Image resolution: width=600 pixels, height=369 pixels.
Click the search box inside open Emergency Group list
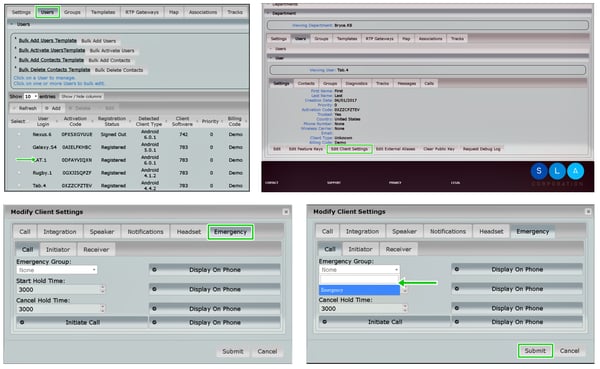click(359, 280)
